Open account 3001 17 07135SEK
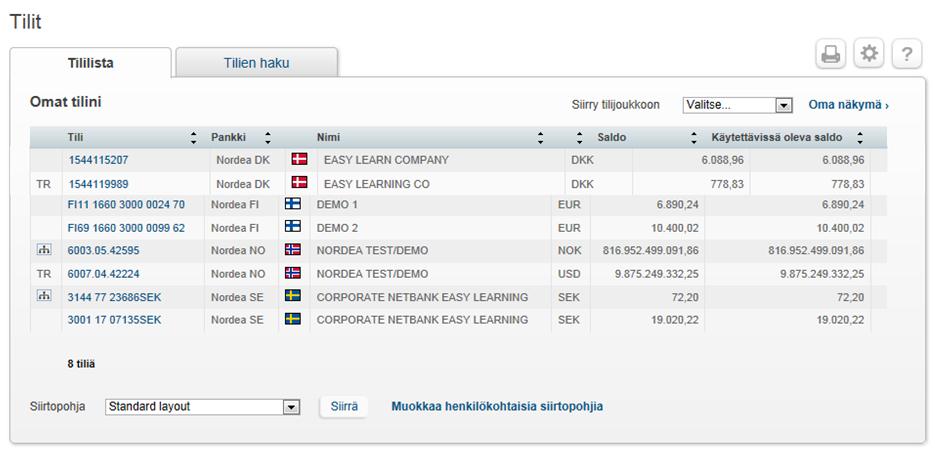935x454 pixels. pyautogui.click(x=114, y=320)
